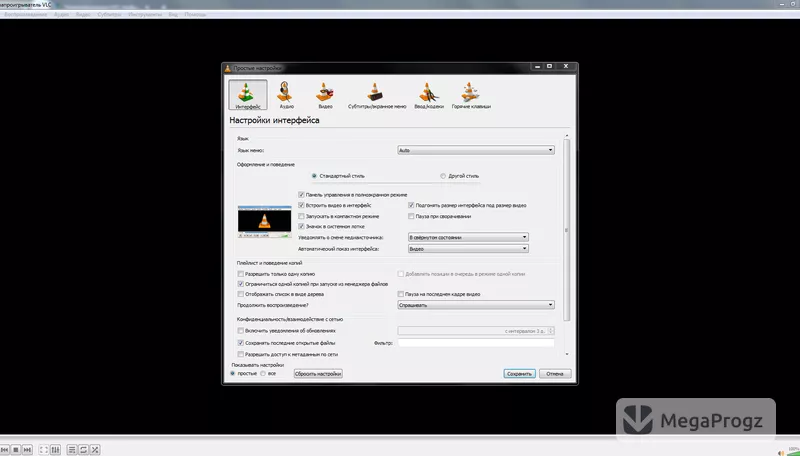Screen dimensions: 800x456
Task: Open the Интерфейс settings category
Action: tap(247, 95)
